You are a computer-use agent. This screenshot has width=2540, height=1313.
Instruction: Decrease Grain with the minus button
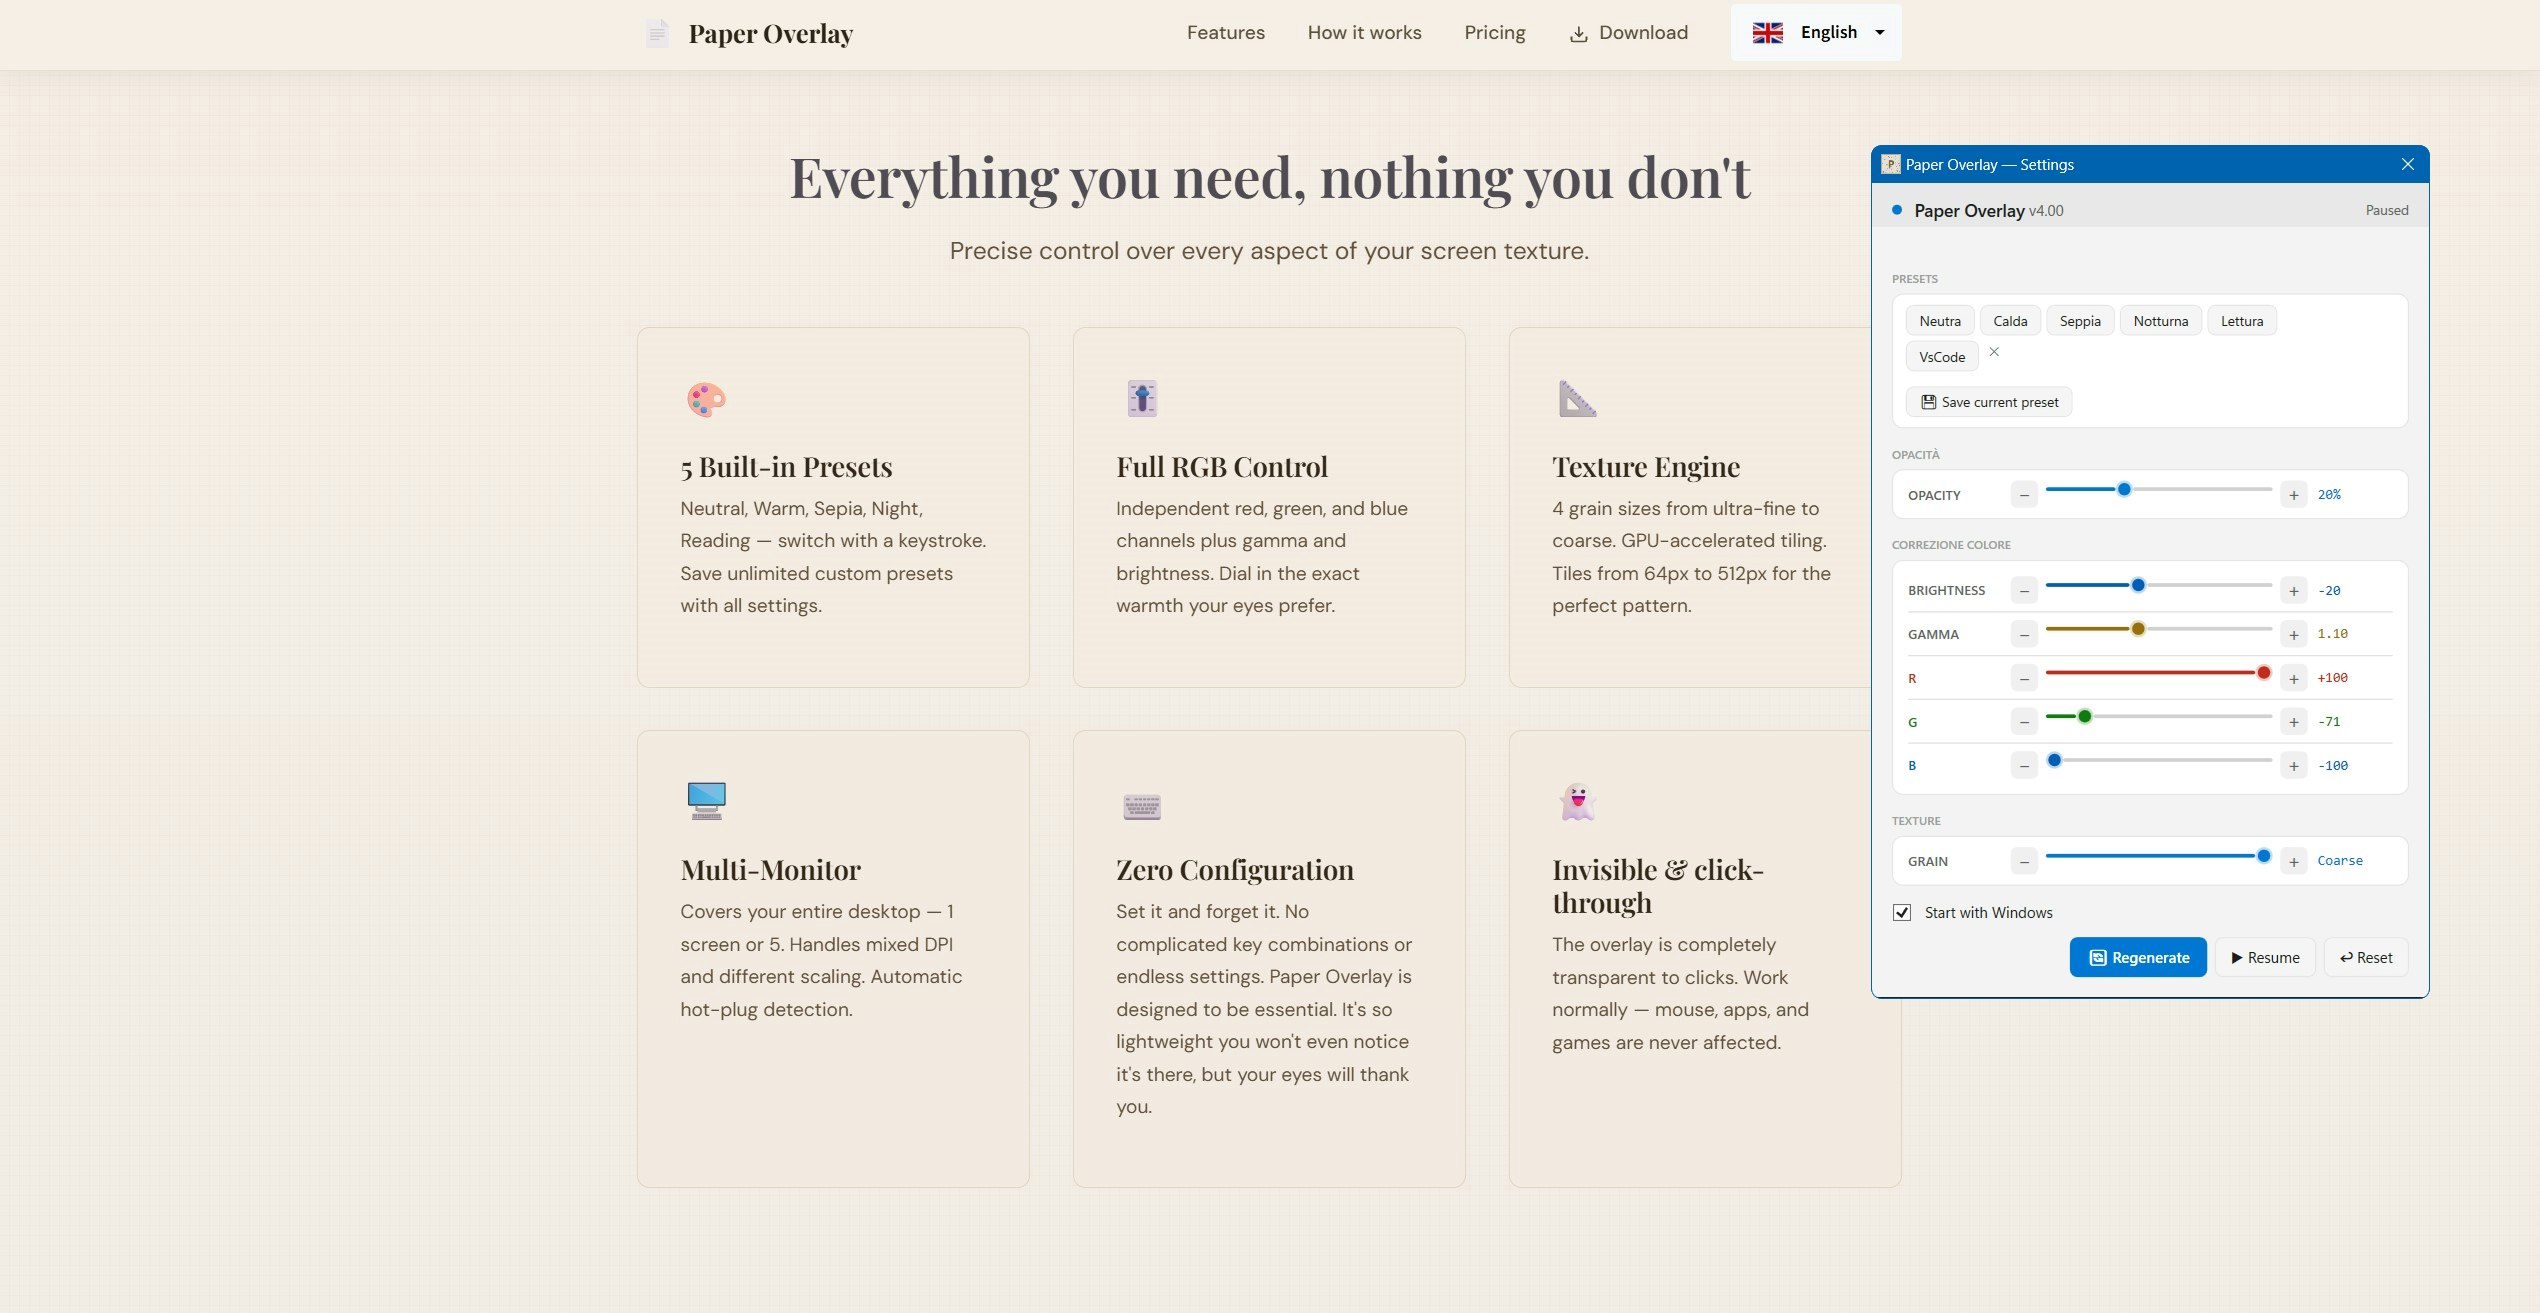[x=2024, y=861]
